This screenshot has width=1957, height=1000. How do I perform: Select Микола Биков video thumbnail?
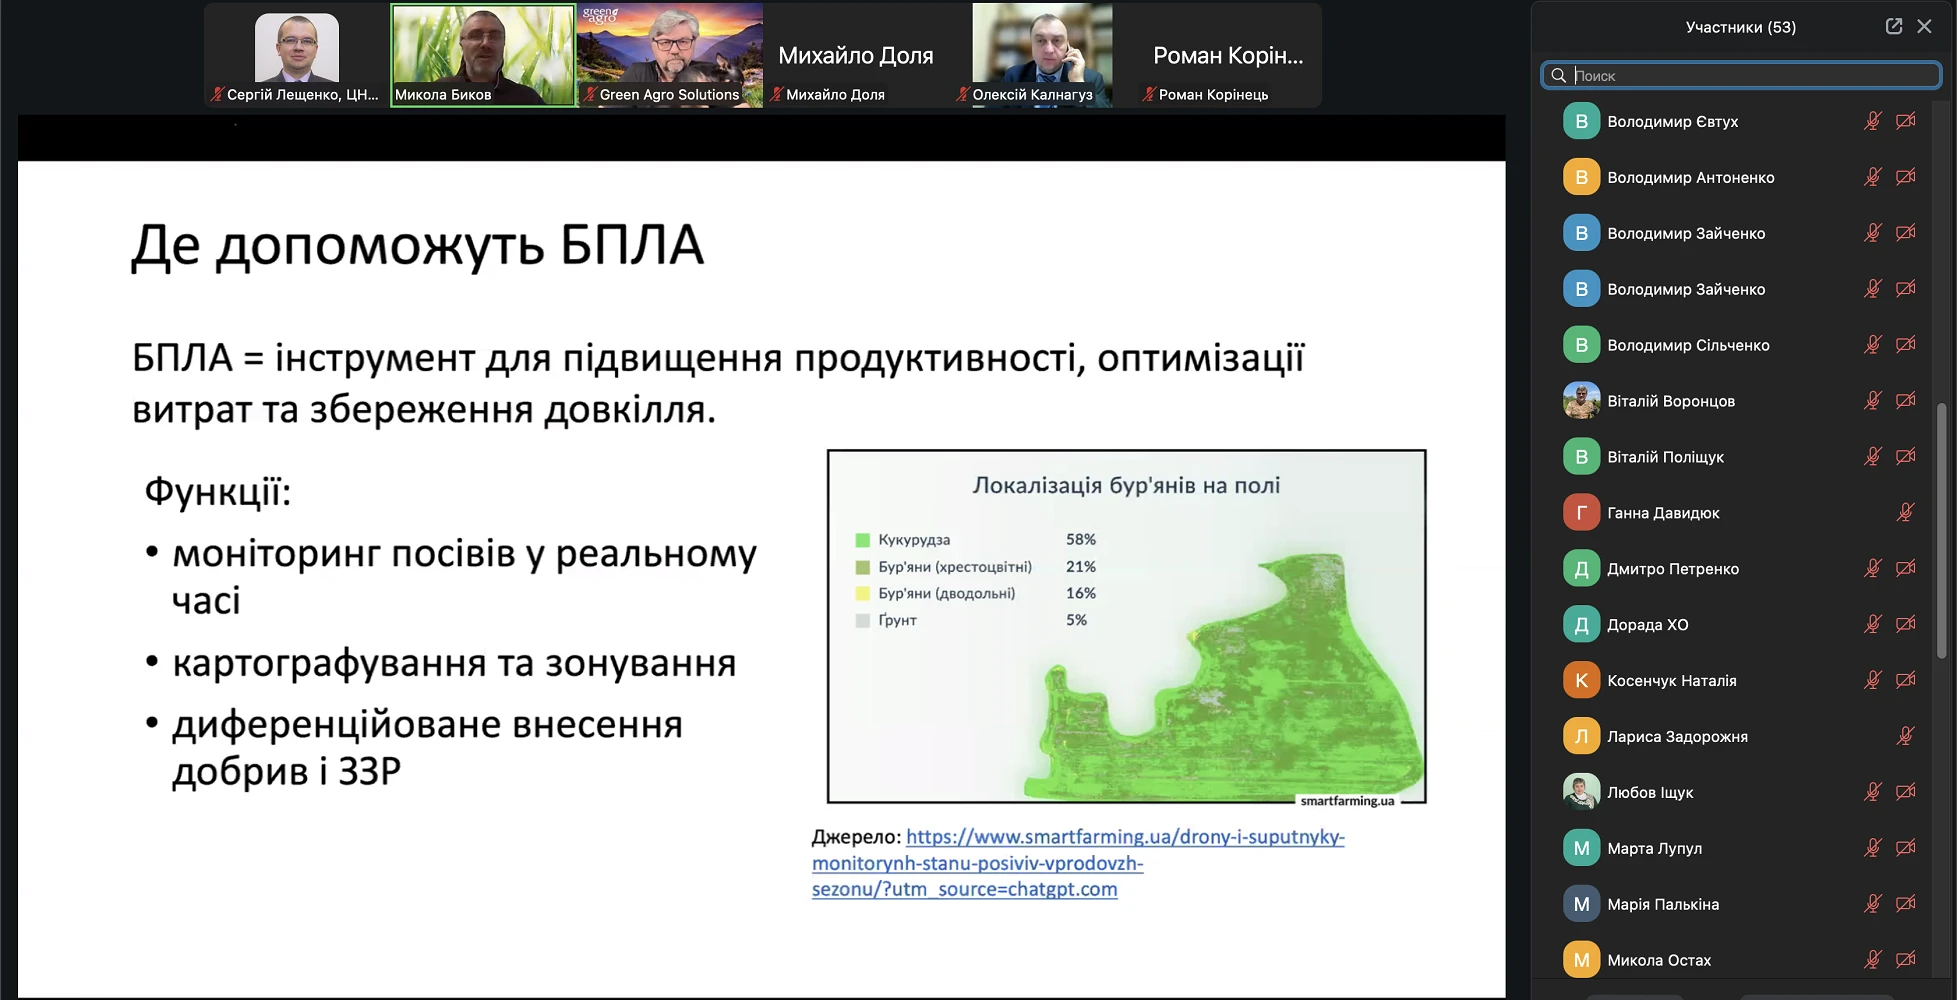[483, 55]
